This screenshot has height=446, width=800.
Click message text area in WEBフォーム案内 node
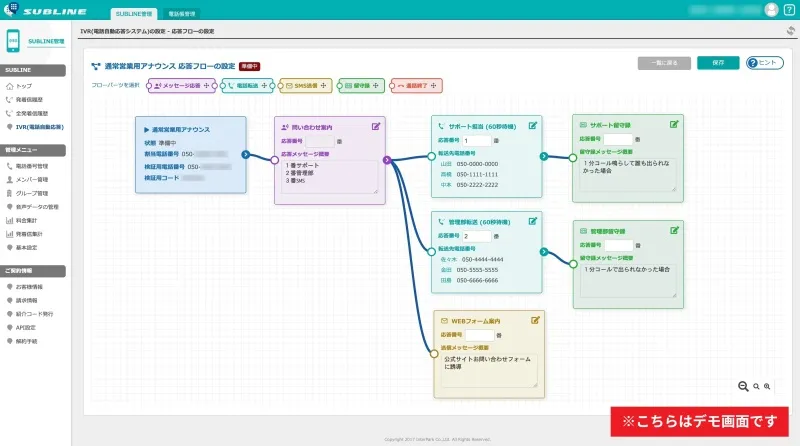point(489,370)
